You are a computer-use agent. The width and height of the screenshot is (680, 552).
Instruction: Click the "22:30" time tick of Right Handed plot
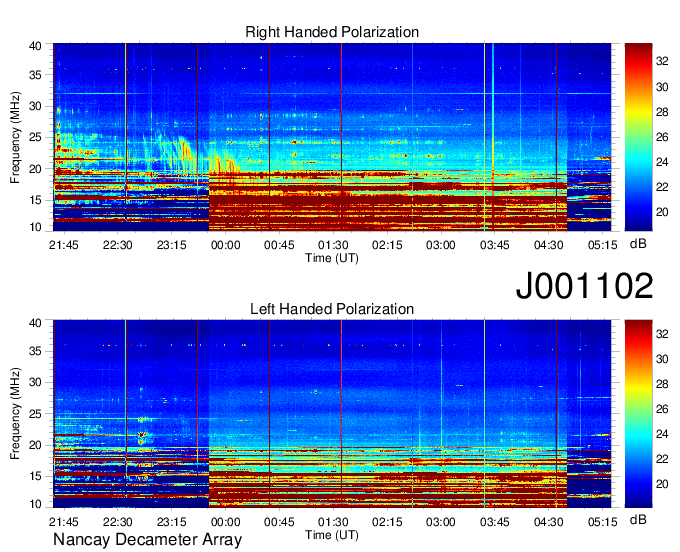click(x=118, y=245)
